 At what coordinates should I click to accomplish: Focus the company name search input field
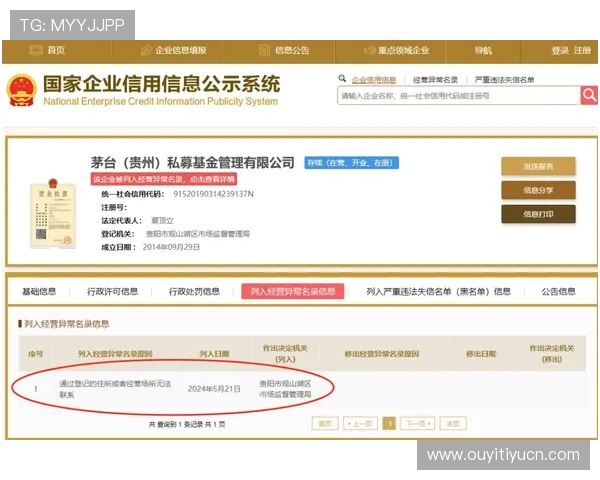click(x=459, y=96)
